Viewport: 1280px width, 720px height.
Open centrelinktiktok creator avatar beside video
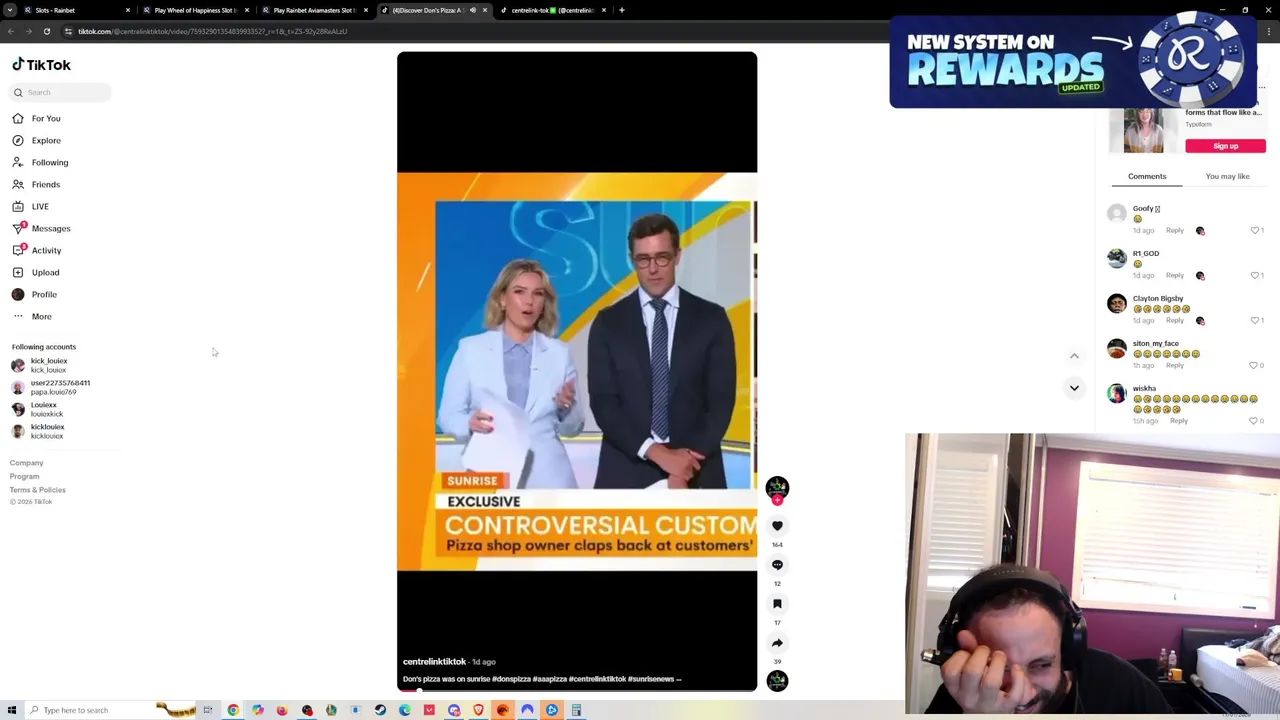point(777,487)
